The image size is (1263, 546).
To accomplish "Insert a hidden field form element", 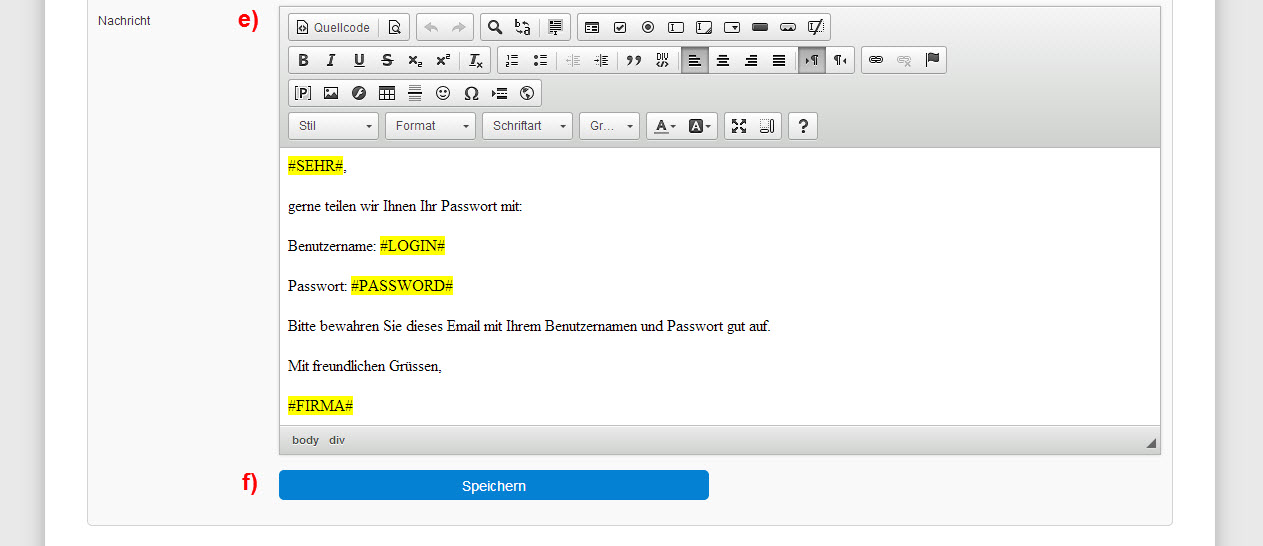I will pos(816,27).
